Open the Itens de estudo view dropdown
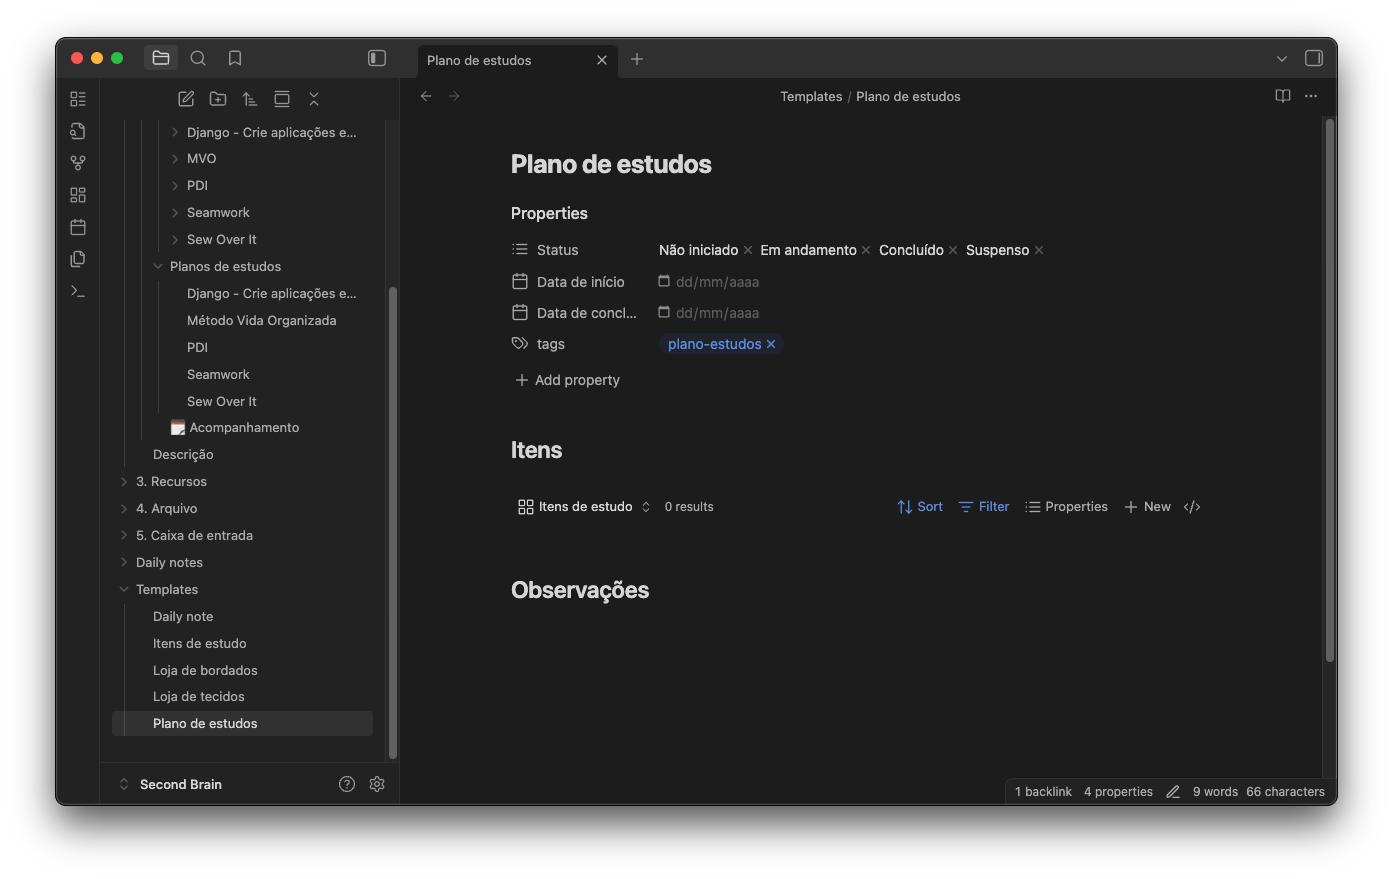The height and width of the screenshot is (879, 1393). [x=584, y=507]
